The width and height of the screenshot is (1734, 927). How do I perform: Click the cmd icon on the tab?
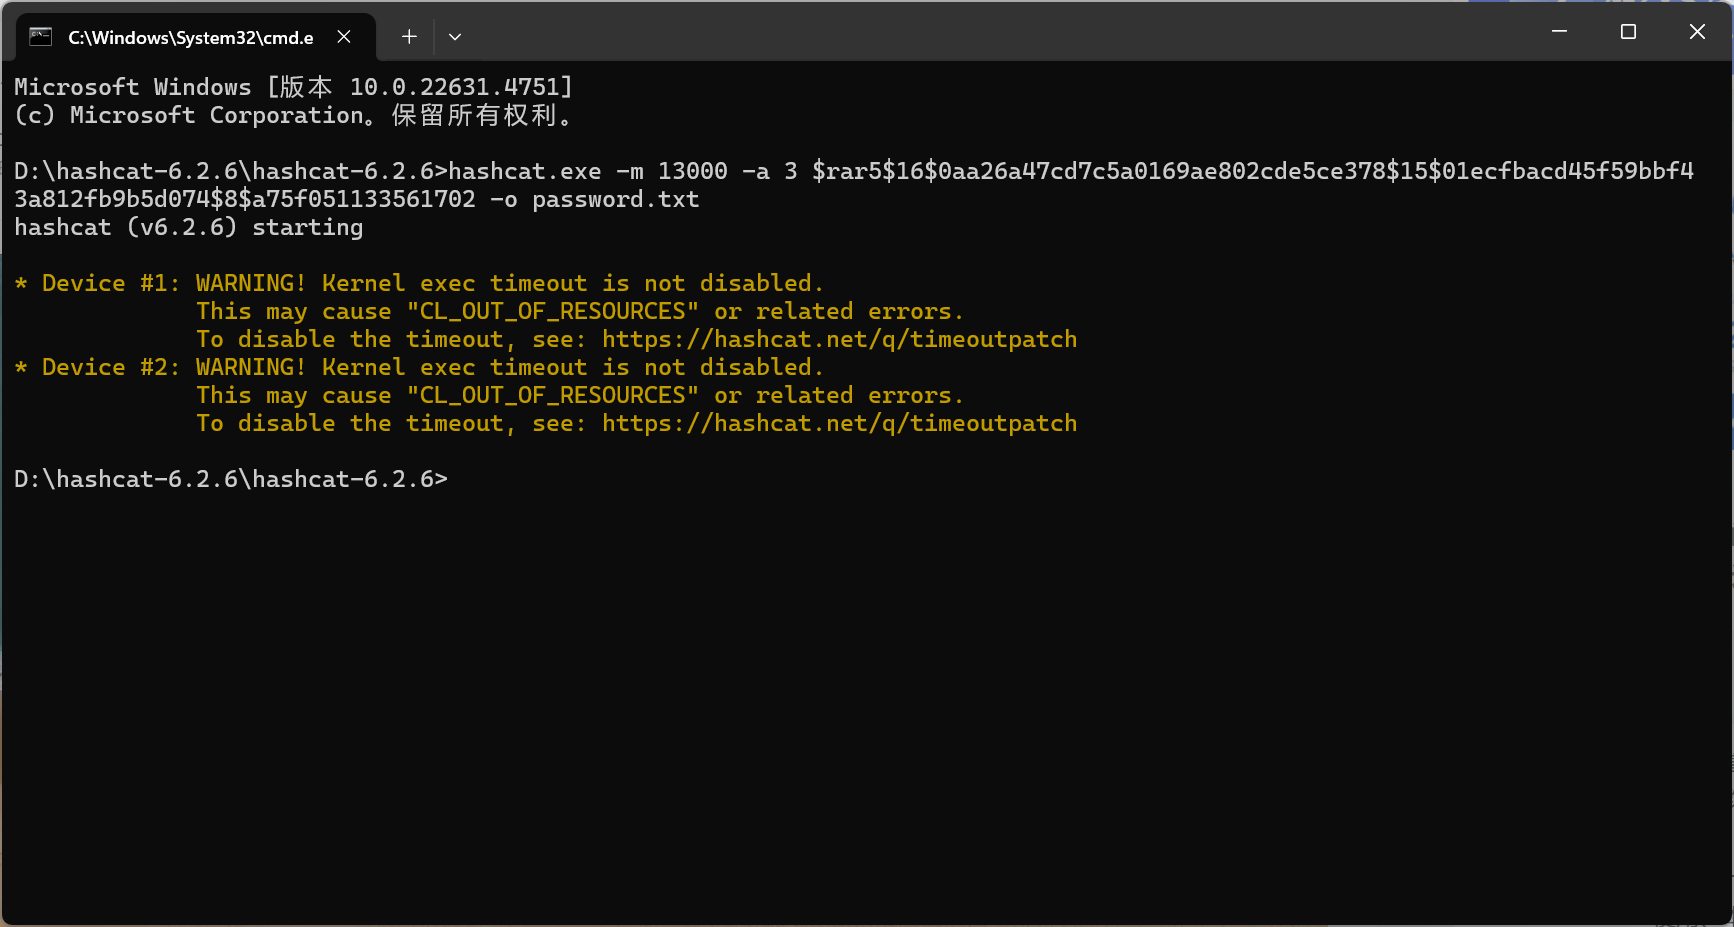click(40, 37)
